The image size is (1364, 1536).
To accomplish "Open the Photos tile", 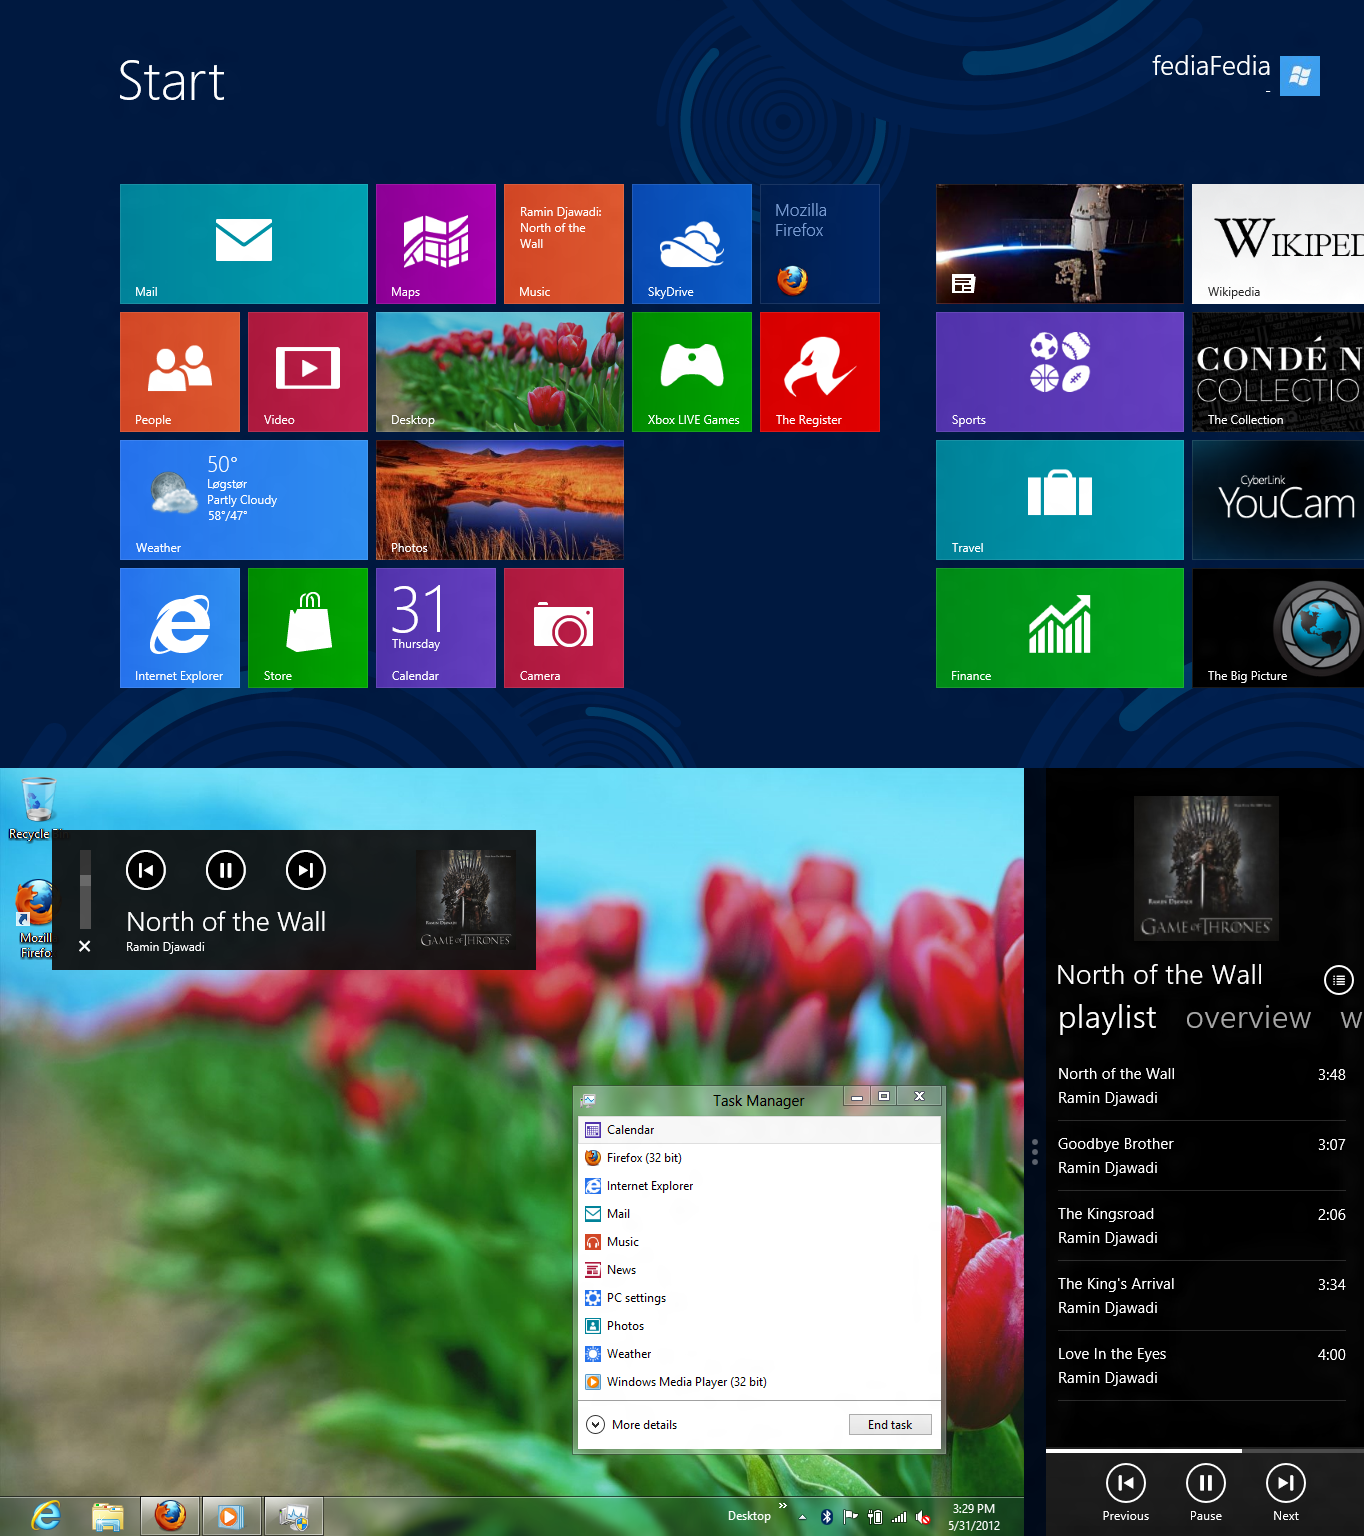I will pos(500,500).
